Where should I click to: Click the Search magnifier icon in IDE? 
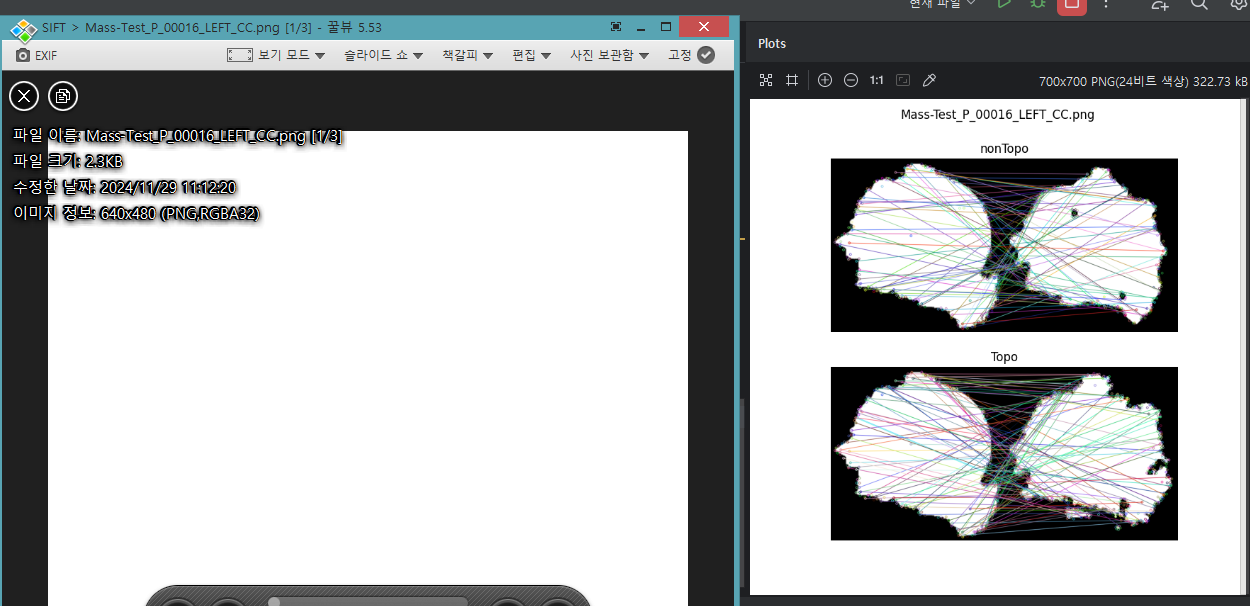[x=1199, y=4]
